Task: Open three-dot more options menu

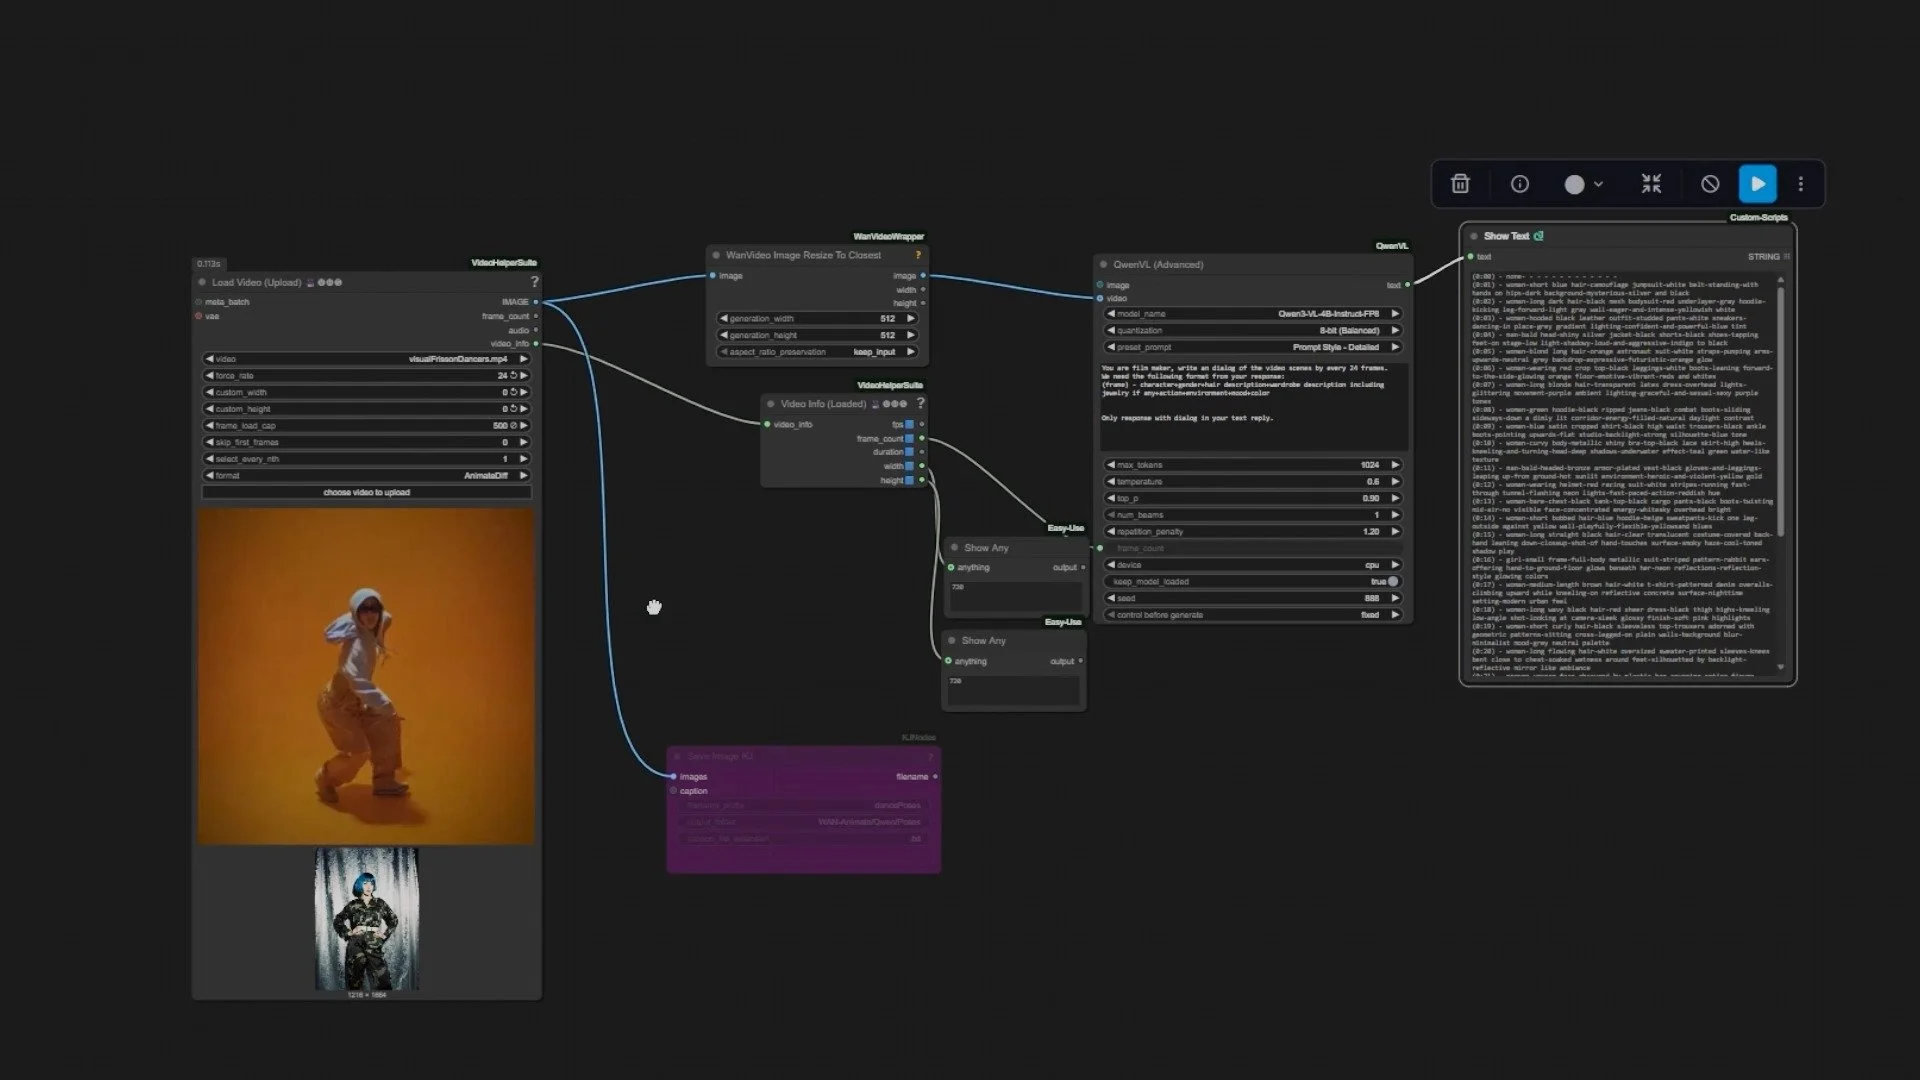Action: (x=1800, y=184)
